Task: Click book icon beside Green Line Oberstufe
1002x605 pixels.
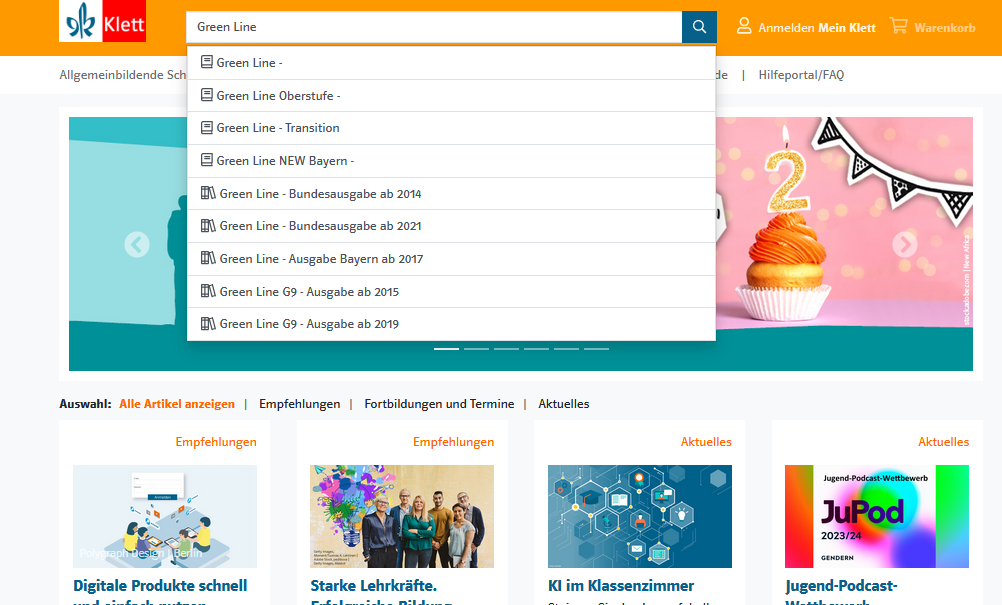Action: [207, 95]
